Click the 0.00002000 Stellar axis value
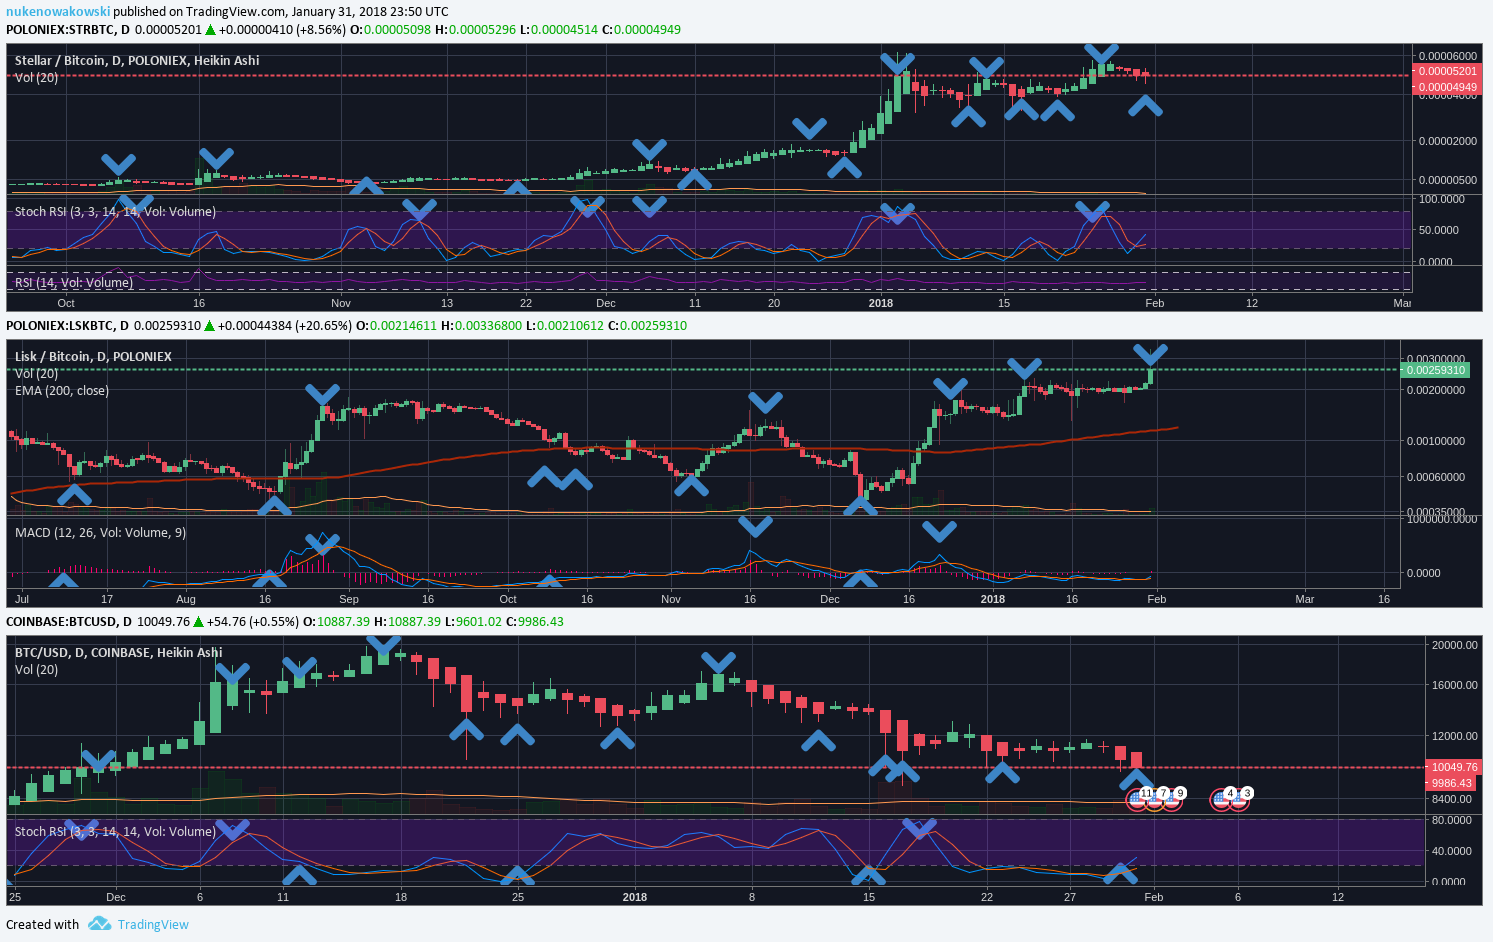The width and height of the screenshot is (1493, 942). point(1447,141)
